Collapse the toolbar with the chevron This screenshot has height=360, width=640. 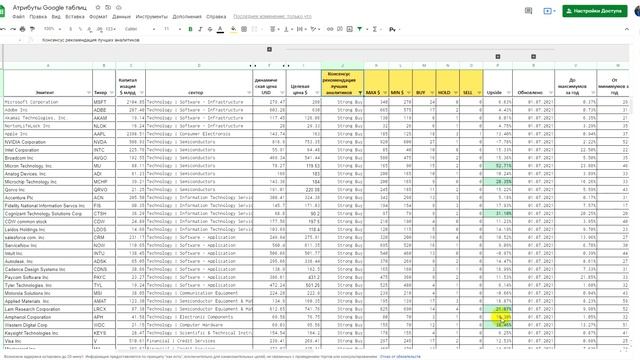627,29
